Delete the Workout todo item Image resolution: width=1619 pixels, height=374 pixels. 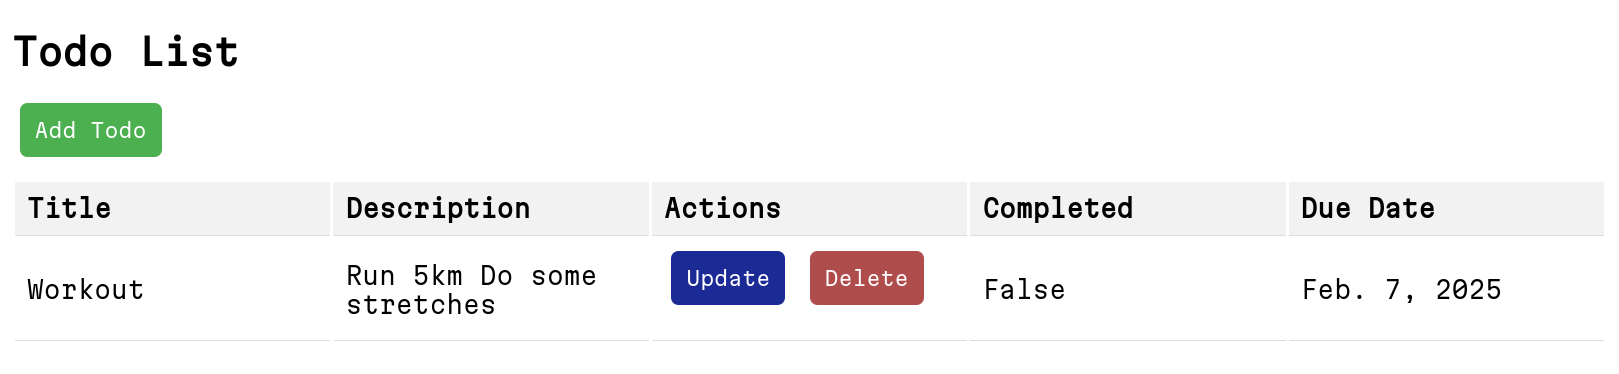(x=867, y=278)
